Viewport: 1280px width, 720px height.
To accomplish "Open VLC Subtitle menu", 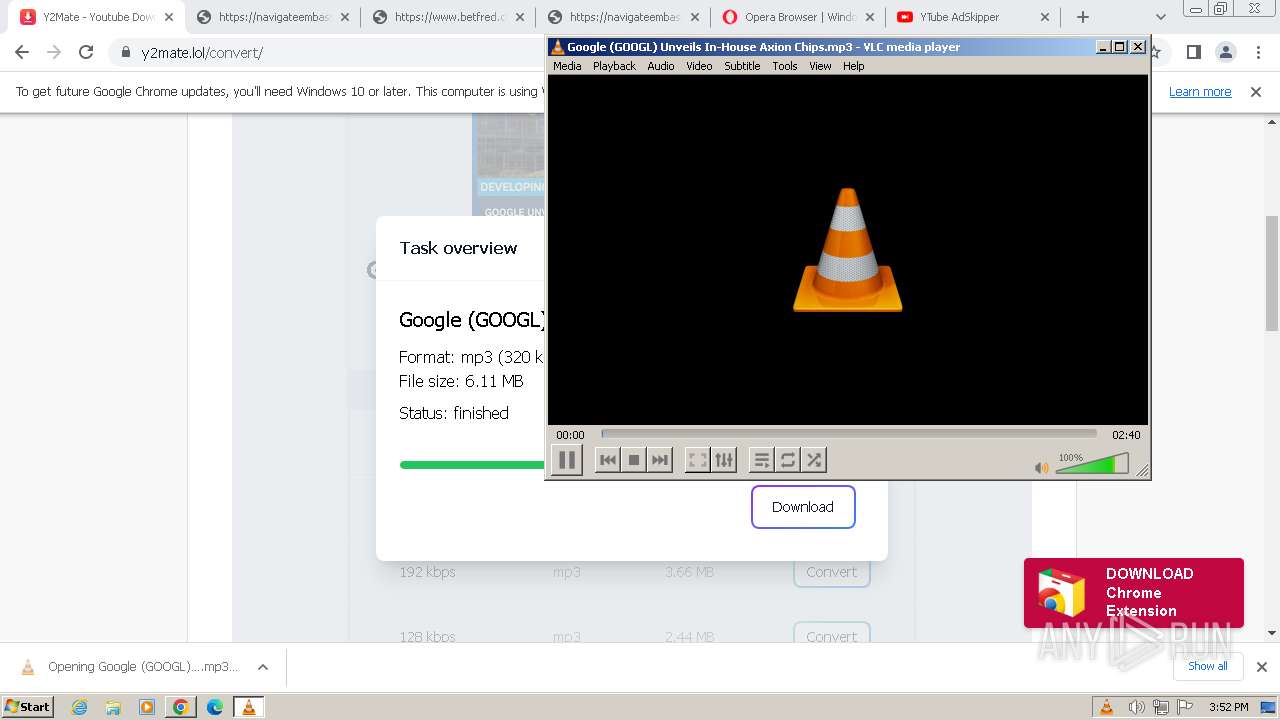I will [742, 66].
